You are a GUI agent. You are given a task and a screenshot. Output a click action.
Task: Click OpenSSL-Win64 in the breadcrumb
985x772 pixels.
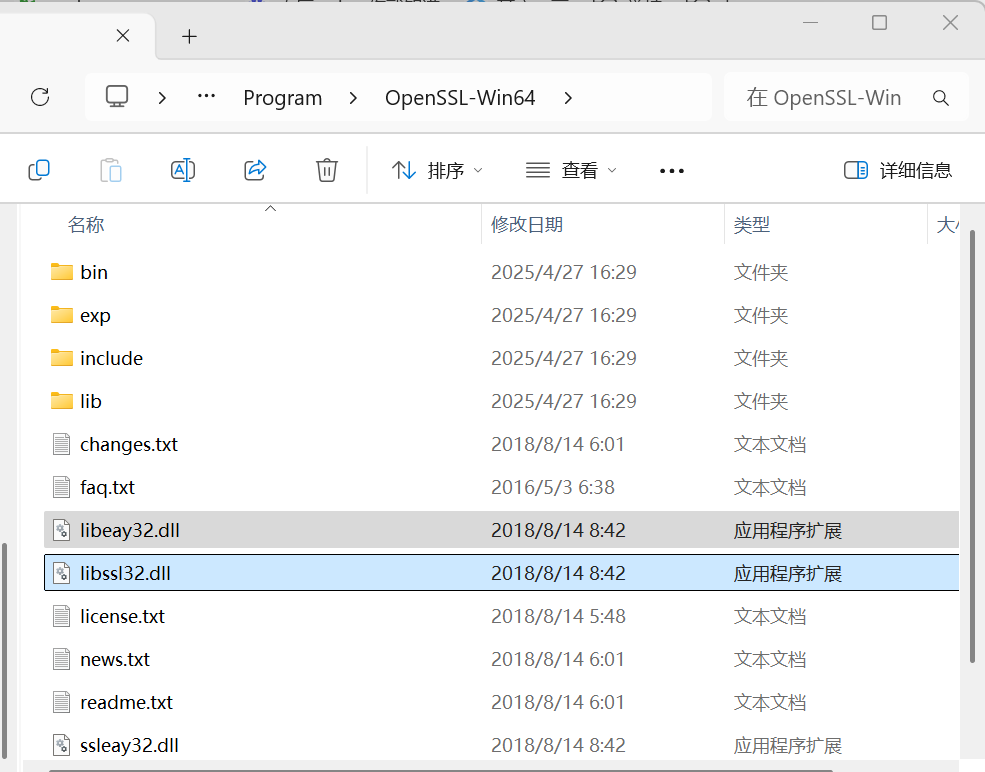click(460, 97)
